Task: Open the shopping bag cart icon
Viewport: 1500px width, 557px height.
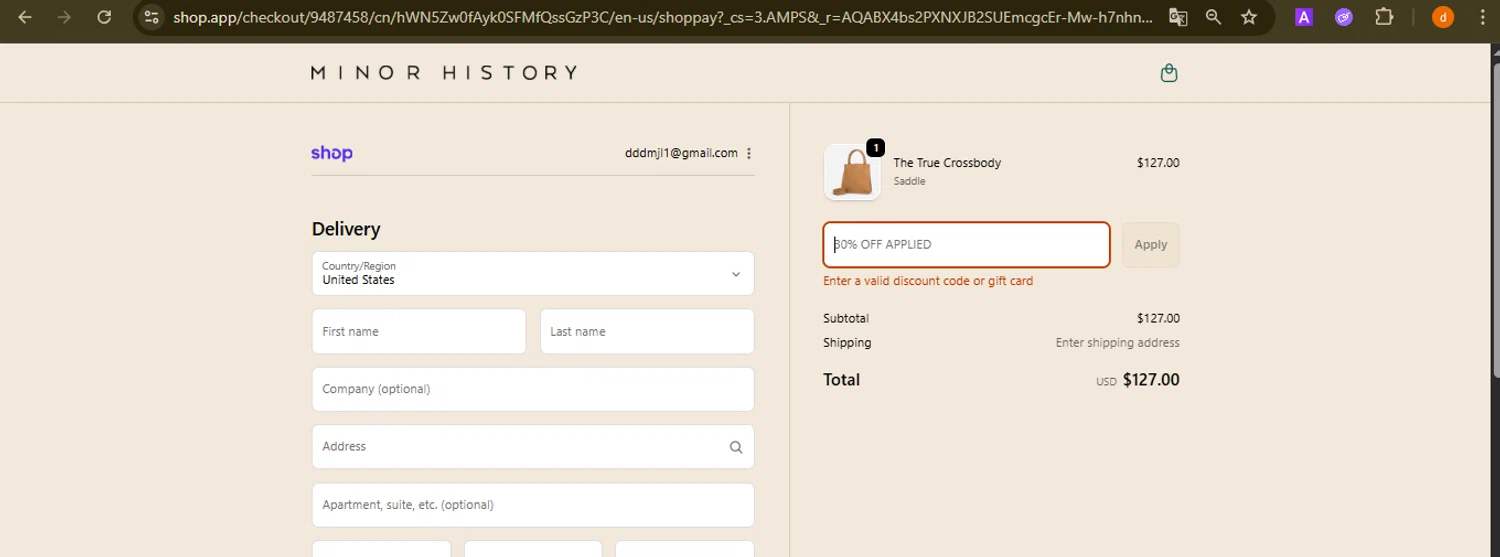Action: pos(1169,73)
